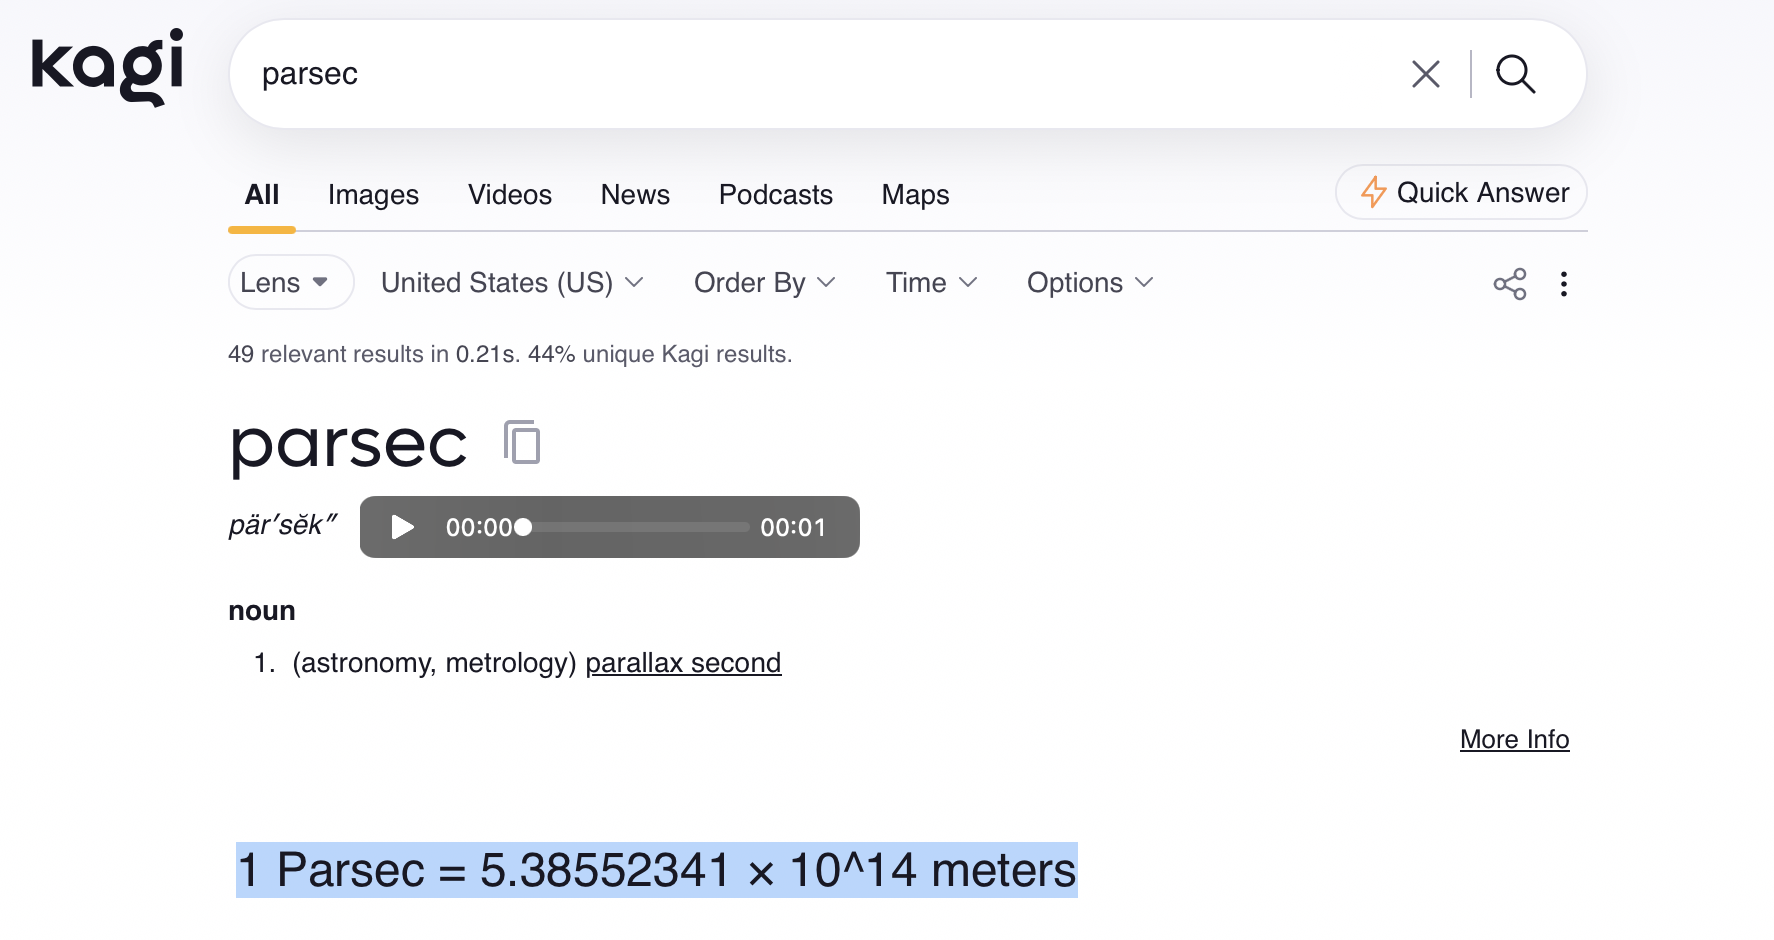The height and width of the screenshot is (940, 1774).
Task: Open the three-dot more menu
Action: coord(1564,284)
